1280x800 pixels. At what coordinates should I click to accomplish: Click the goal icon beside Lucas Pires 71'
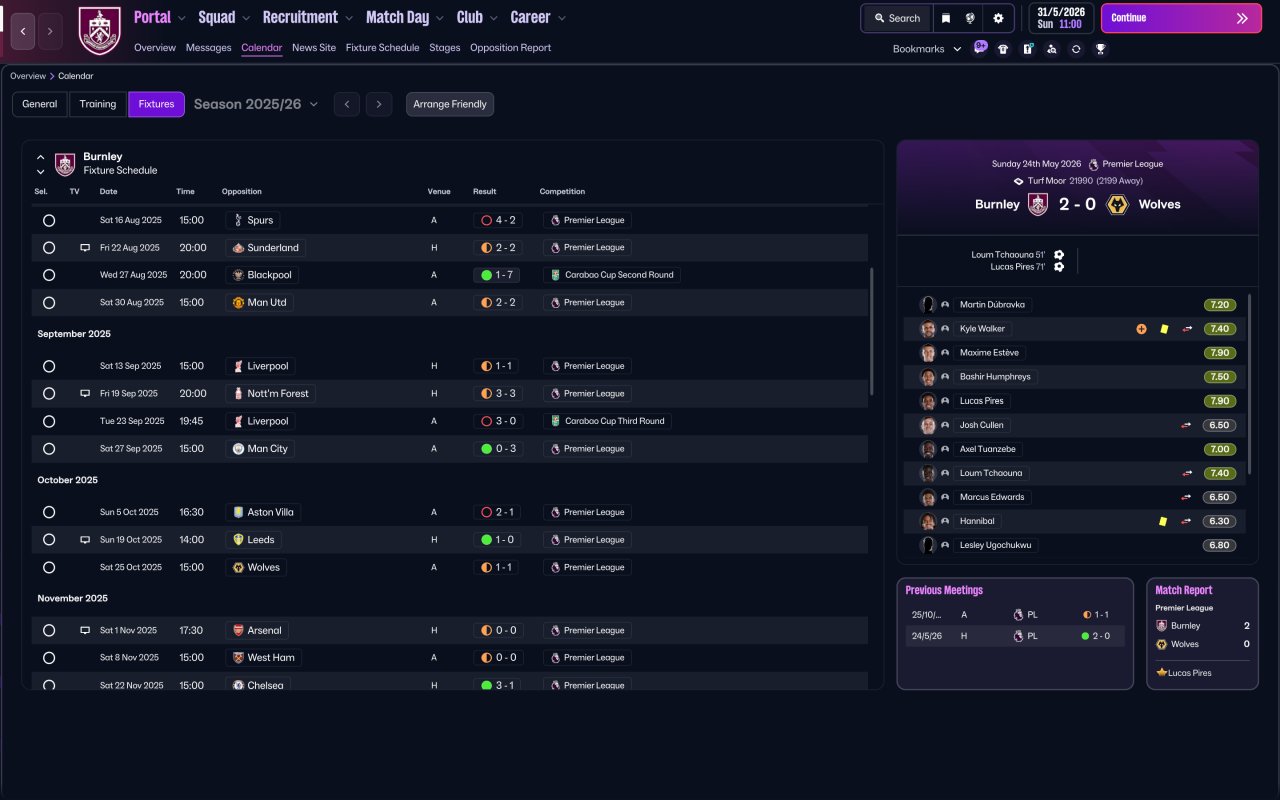[x=1059, y=267]
